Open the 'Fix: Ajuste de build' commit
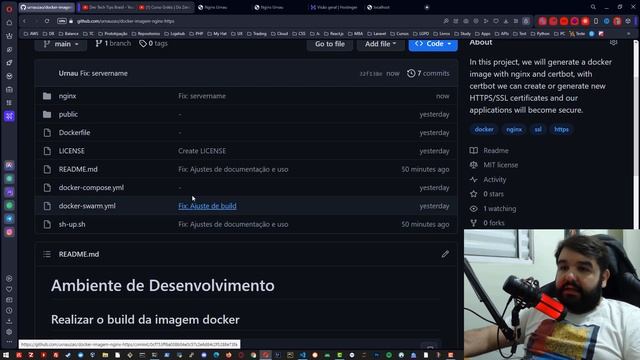Image resolution: width=640 pixels, height=360 pixels. [207, 206]
